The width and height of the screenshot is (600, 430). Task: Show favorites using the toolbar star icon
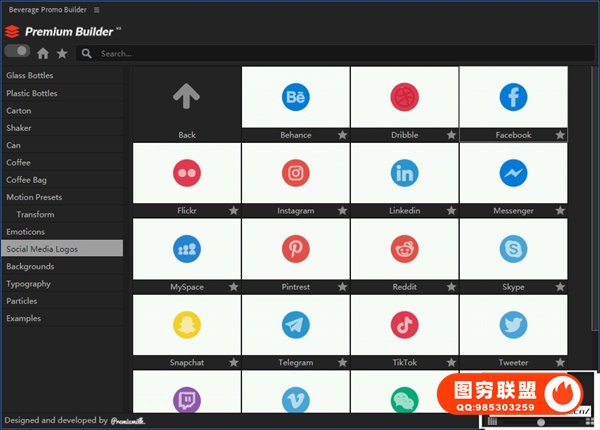point(62,53)
